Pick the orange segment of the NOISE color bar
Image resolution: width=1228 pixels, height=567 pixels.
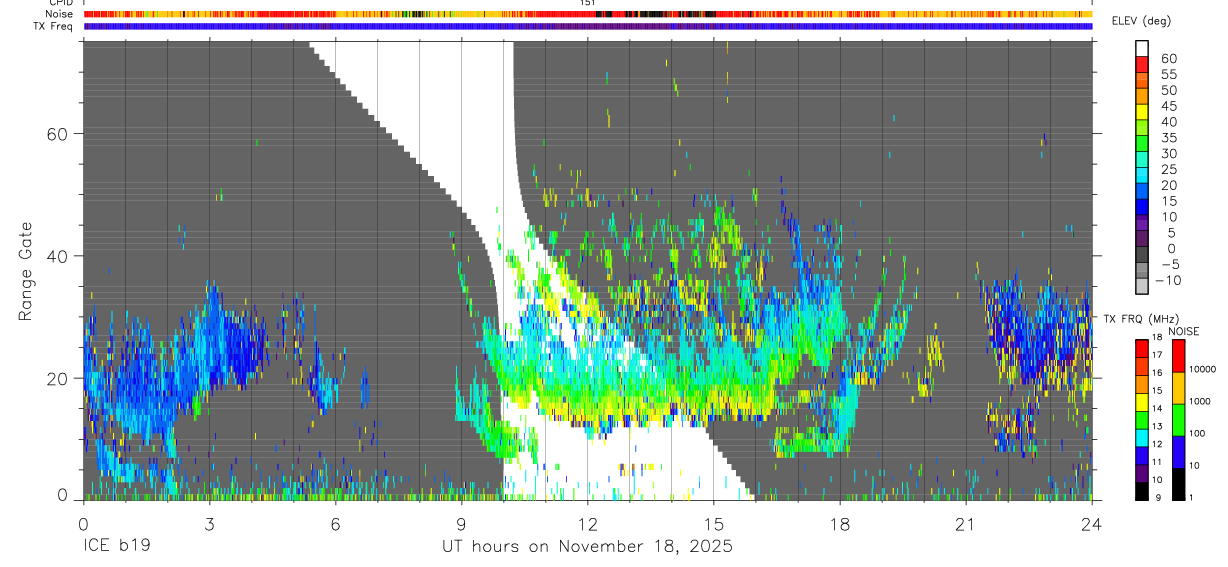(1178, 388)
